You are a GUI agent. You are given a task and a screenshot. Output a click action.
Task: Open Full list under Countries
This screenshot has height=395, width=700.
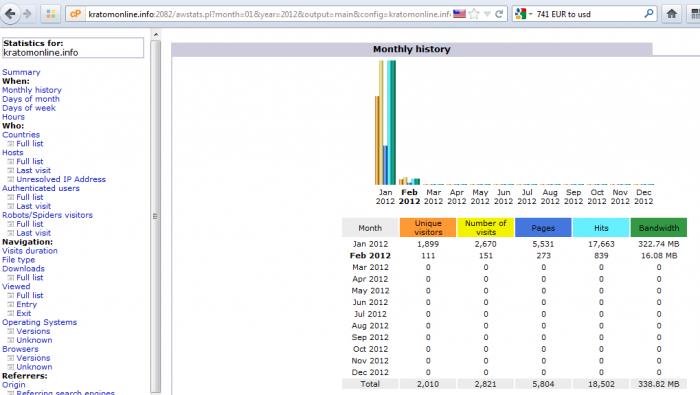point(30,143)
